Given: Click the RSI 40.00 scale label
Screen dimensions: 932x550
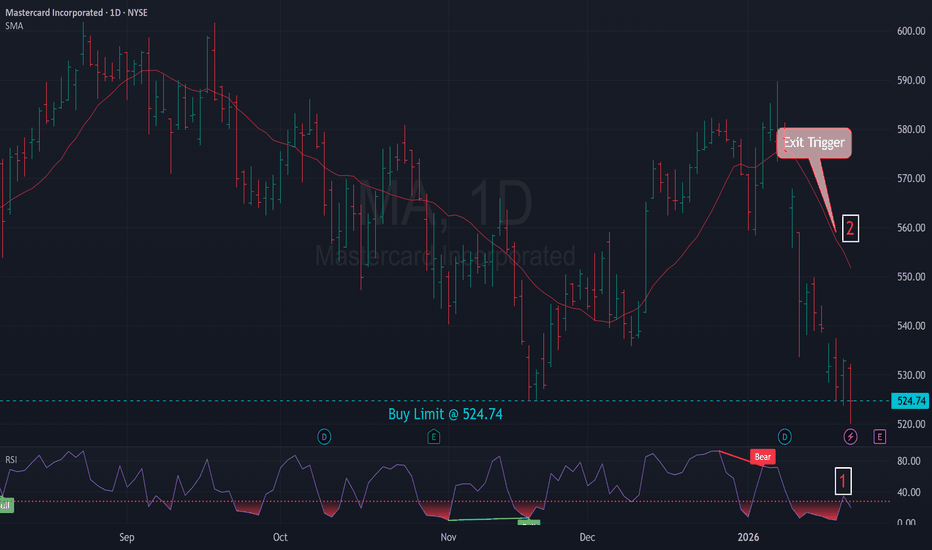Looking at the screenshot, I should [x=908, y=492].
